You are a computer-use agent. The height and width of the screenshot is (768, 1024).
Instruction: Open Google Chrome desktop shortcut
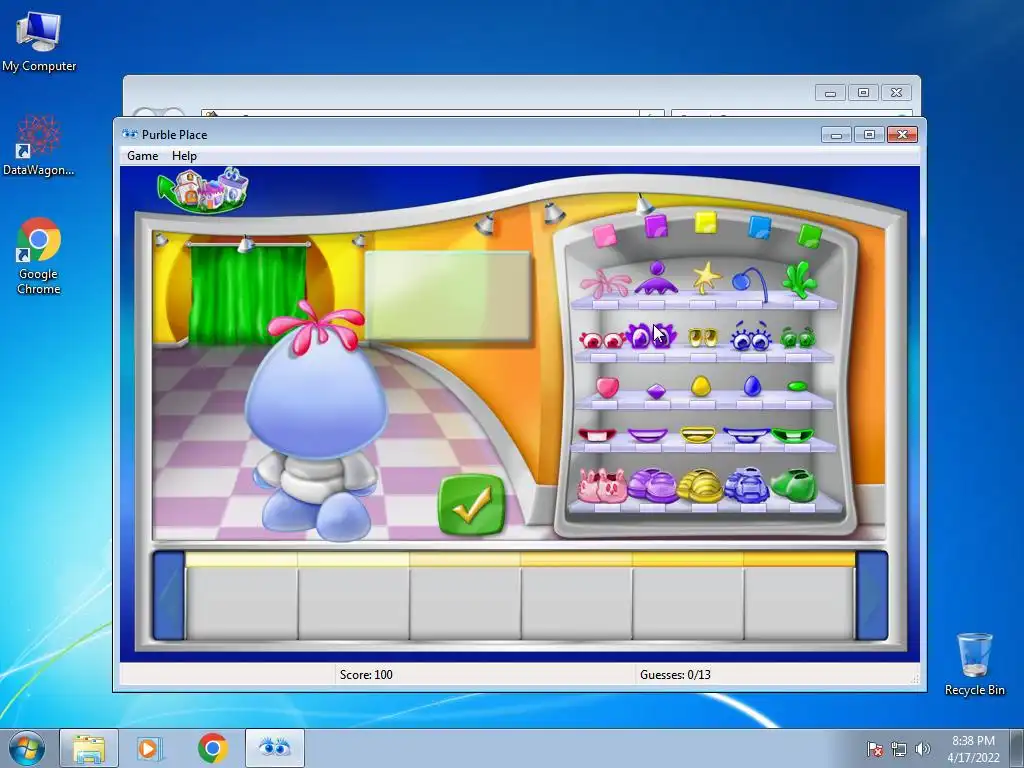(39, 256)
